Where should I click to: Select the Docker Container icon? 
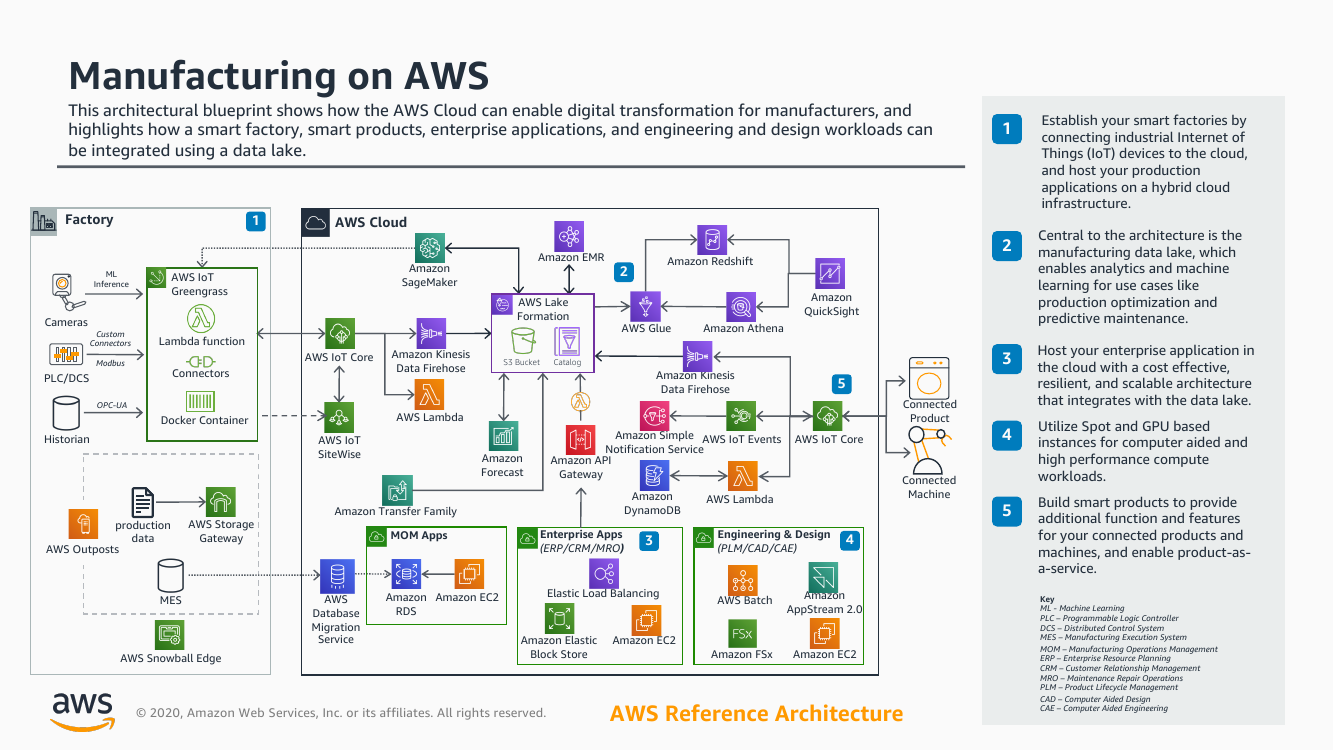(x=203, y=403)
